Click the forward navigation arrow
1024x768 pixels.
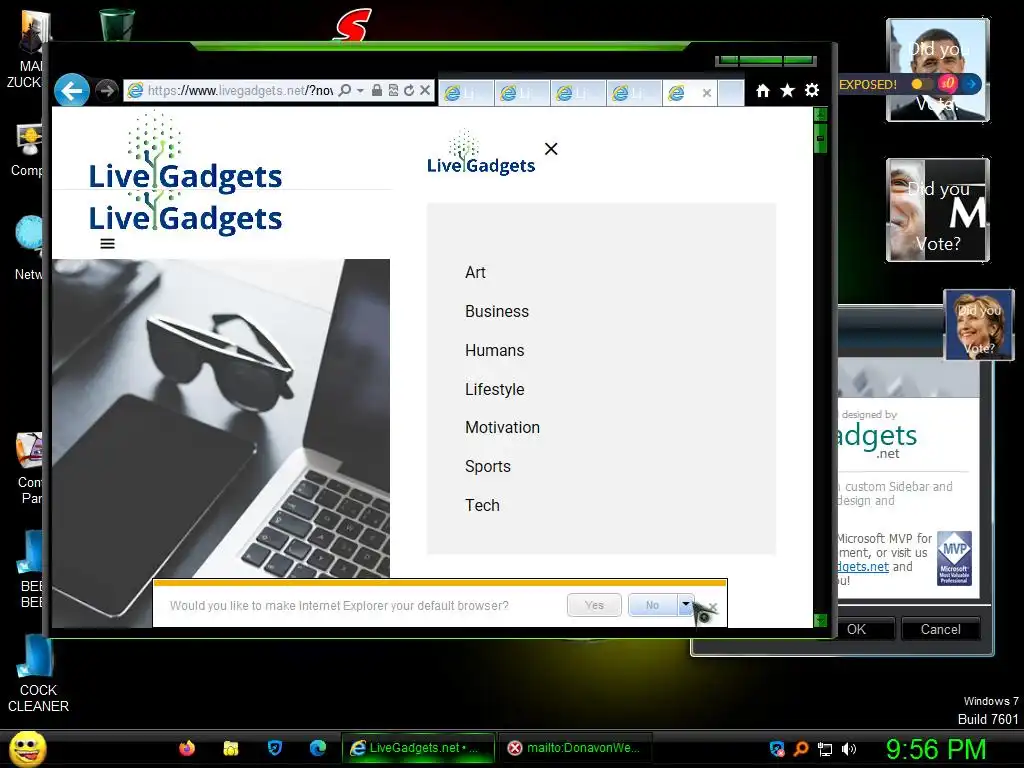coord(106,90)
